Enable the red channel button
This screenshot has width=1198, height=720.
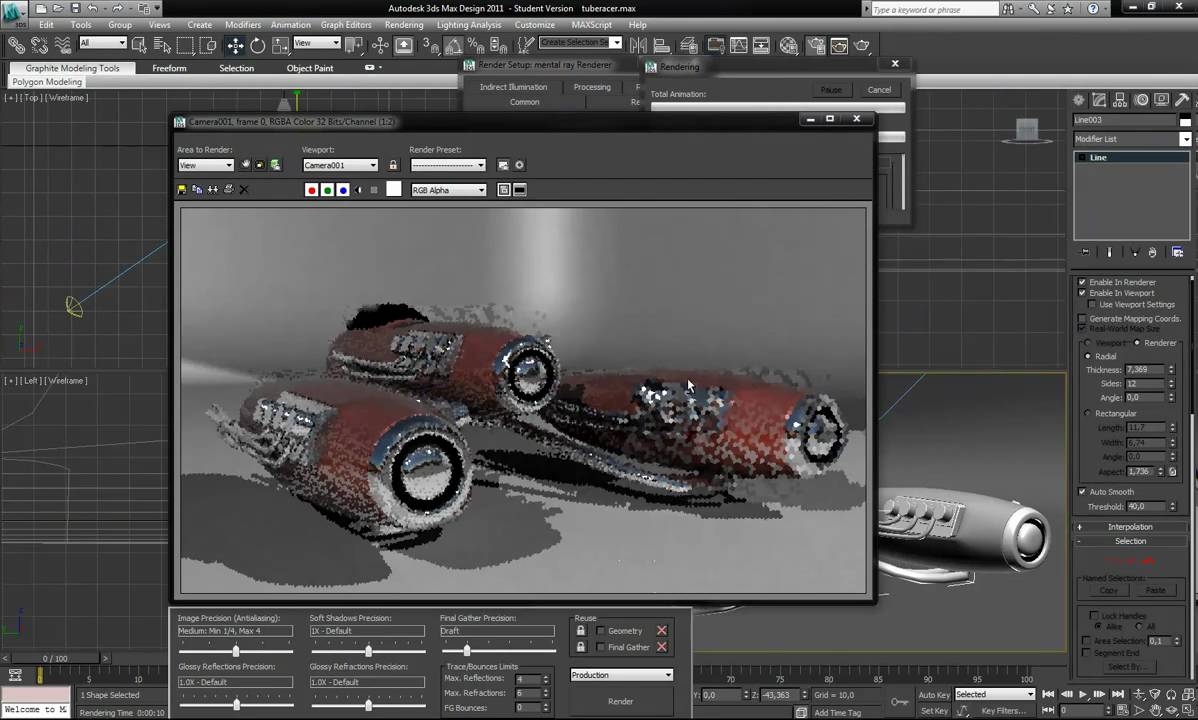tap(312, 190)
